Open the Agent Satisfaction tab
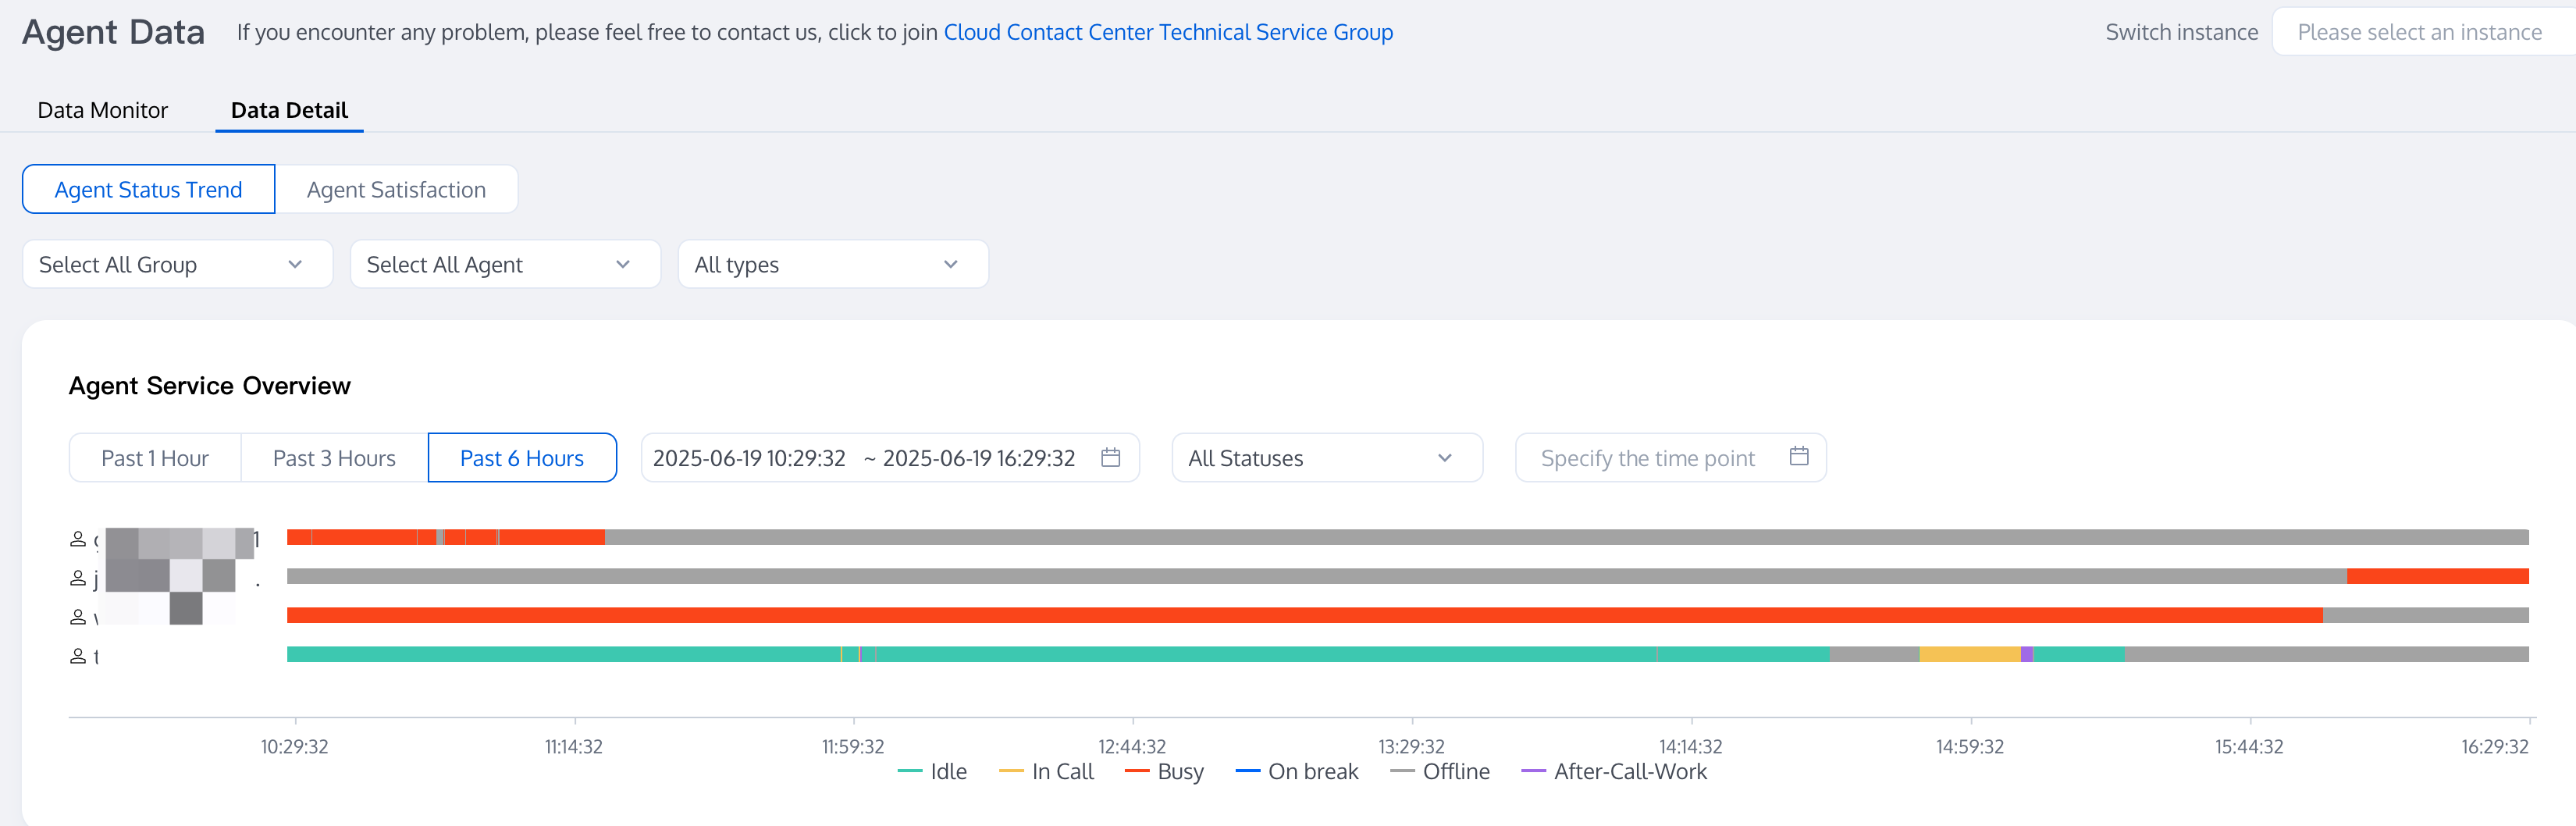Image resolution: width=2576 pixels, height=826 pixels. point(396,189)
